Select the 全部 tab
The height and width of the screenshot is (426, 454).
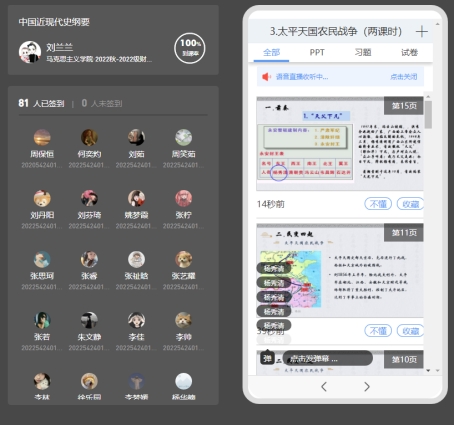coord(271,52)
